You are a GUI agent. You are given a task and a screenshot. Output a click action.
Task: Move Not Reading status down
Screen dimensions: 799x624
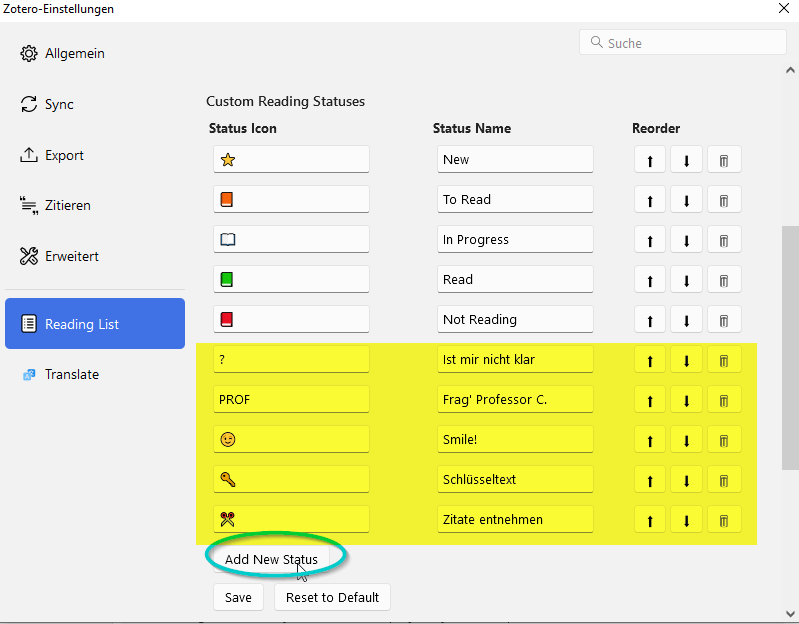coord(686,320)
